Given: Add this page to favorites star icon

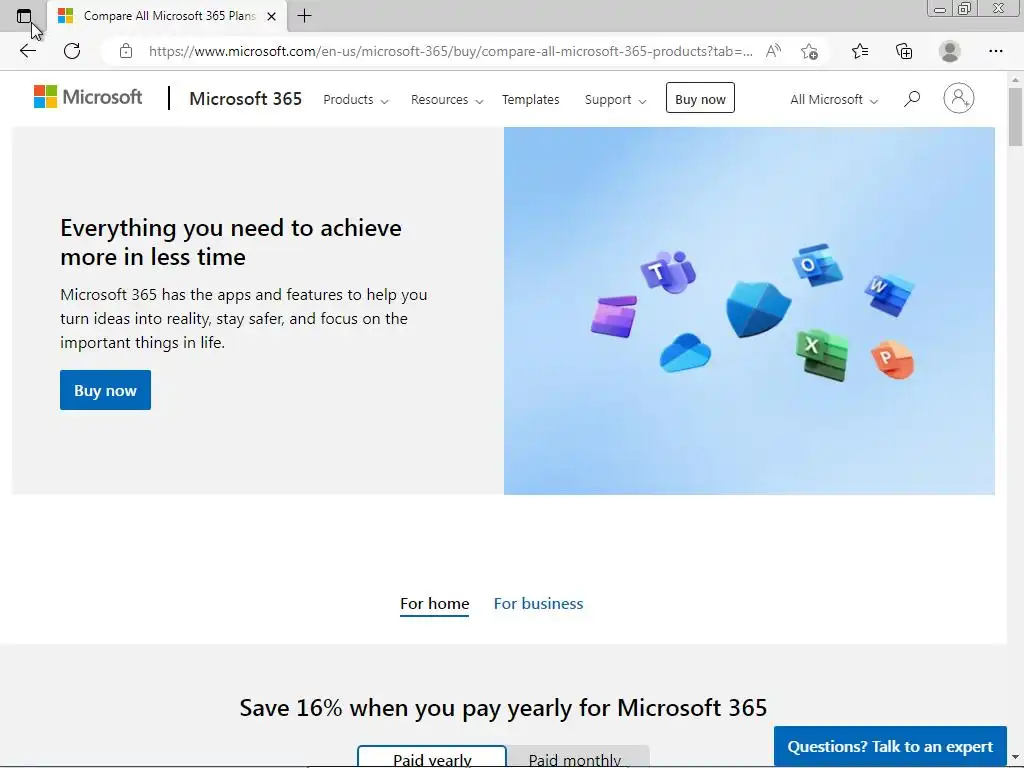Looking at the screenshot, I should point(809,51).
